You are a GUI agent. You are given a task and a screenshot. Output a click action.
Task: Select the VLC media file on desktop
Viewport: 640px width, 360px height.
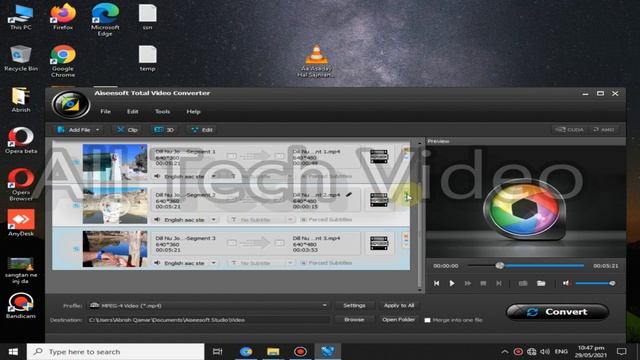316,61
